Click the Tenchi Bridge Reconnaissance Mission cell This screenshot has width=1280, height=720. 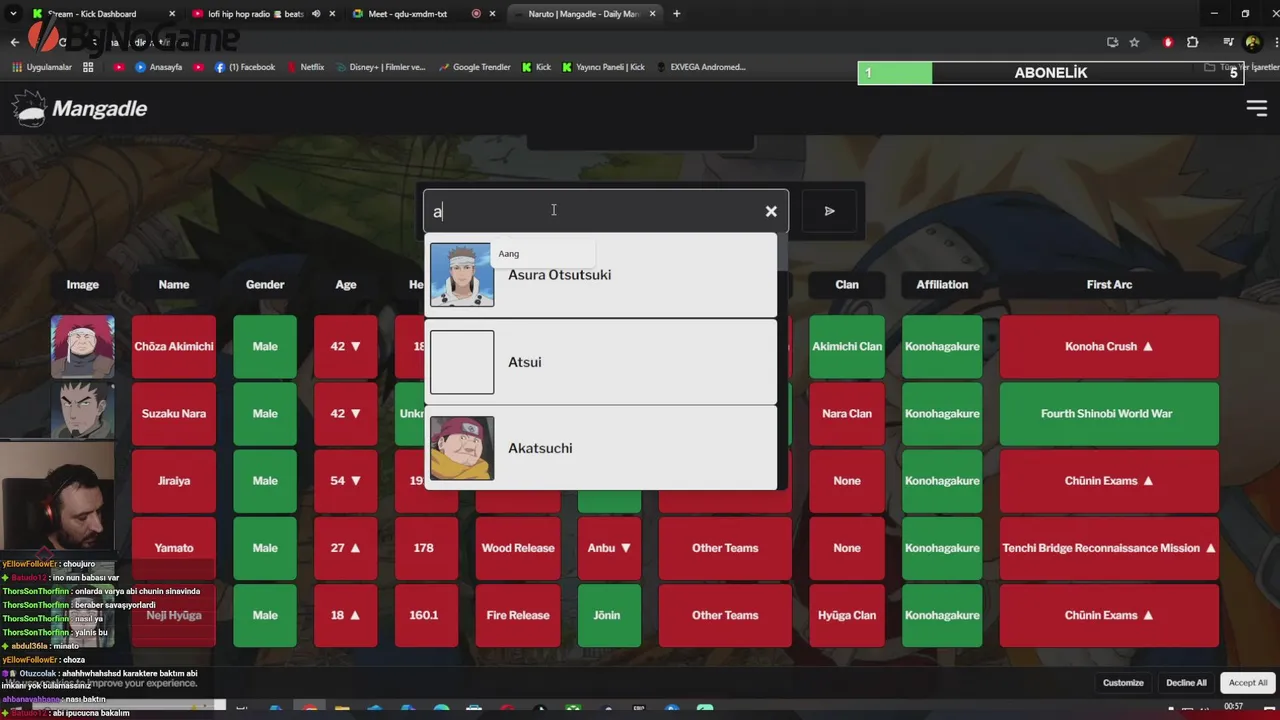tap(1109, 548)
